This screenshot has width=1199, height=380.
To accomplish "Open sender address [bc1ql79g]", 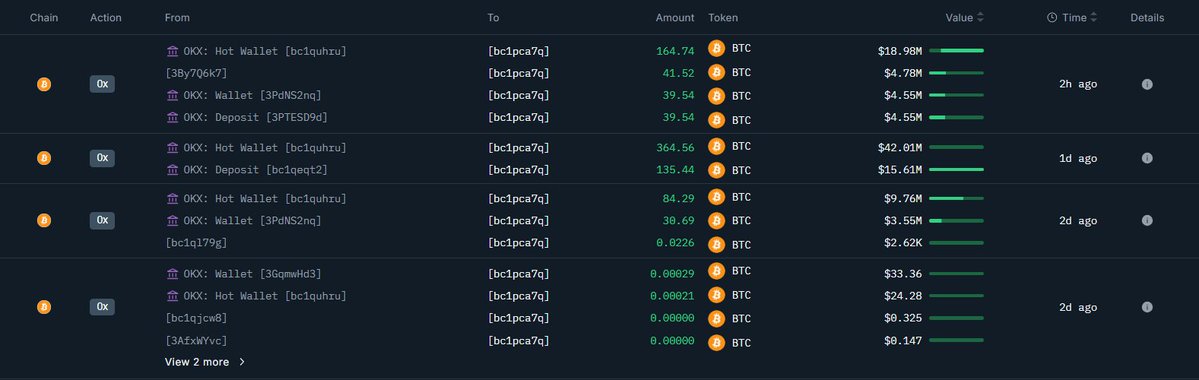I will [x=196, y=243].
